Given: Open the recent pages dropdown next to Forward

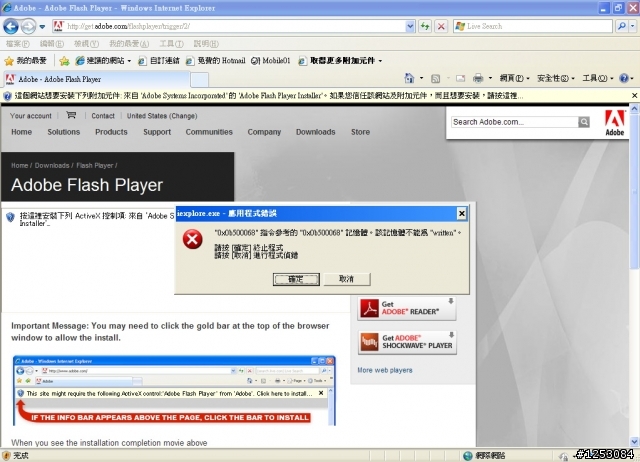Looking at the screenshot, I should 42,27.
